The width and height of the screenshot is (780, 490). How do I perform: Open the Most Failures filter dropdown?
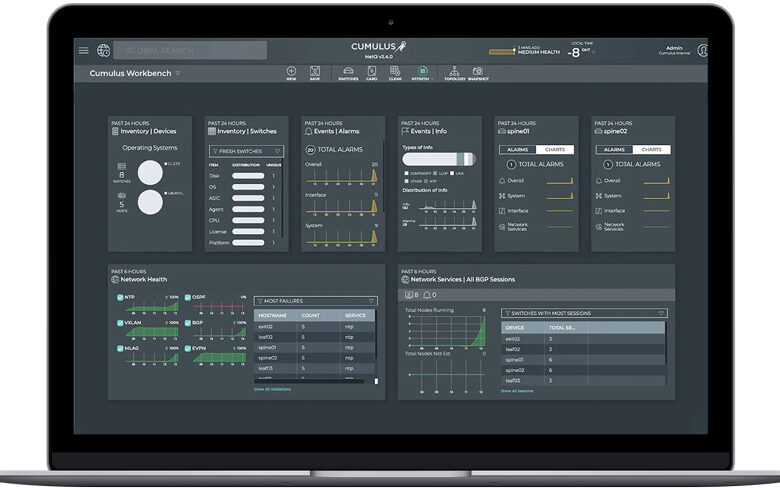tap(316, 301)
